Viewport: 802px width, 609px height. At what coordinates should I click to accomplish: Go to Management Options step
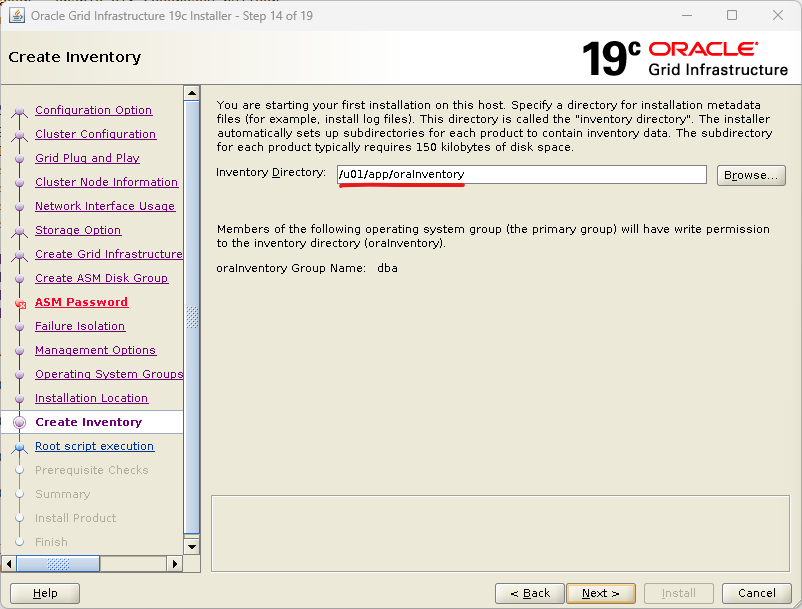click(x=96, y=350)
